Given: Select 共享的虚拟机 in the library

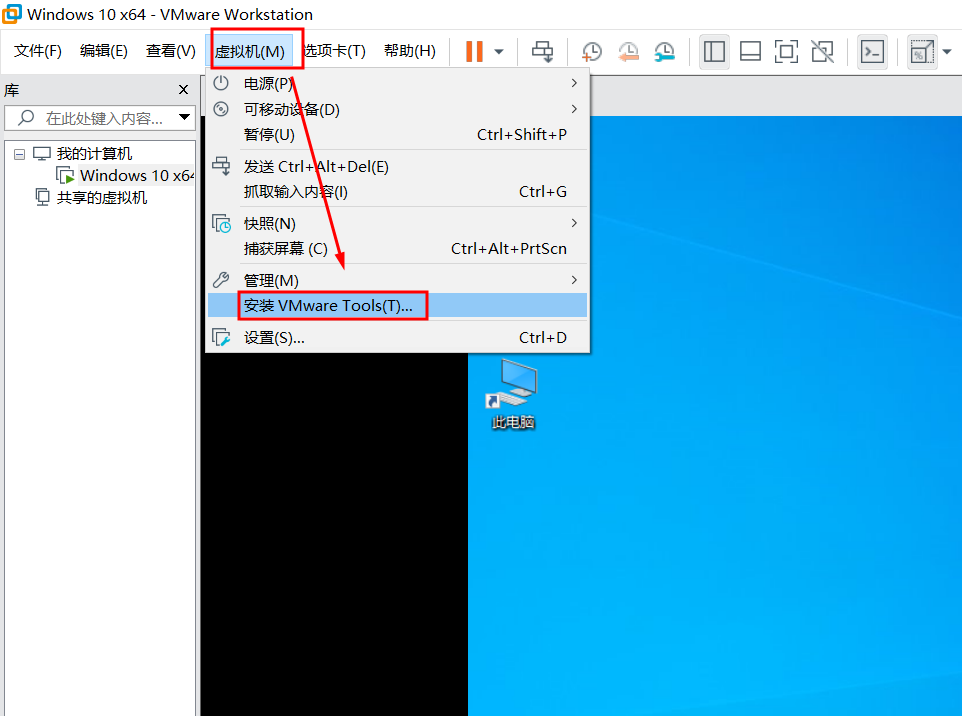Looking at the screenshot, I should (x=102, y=198).
